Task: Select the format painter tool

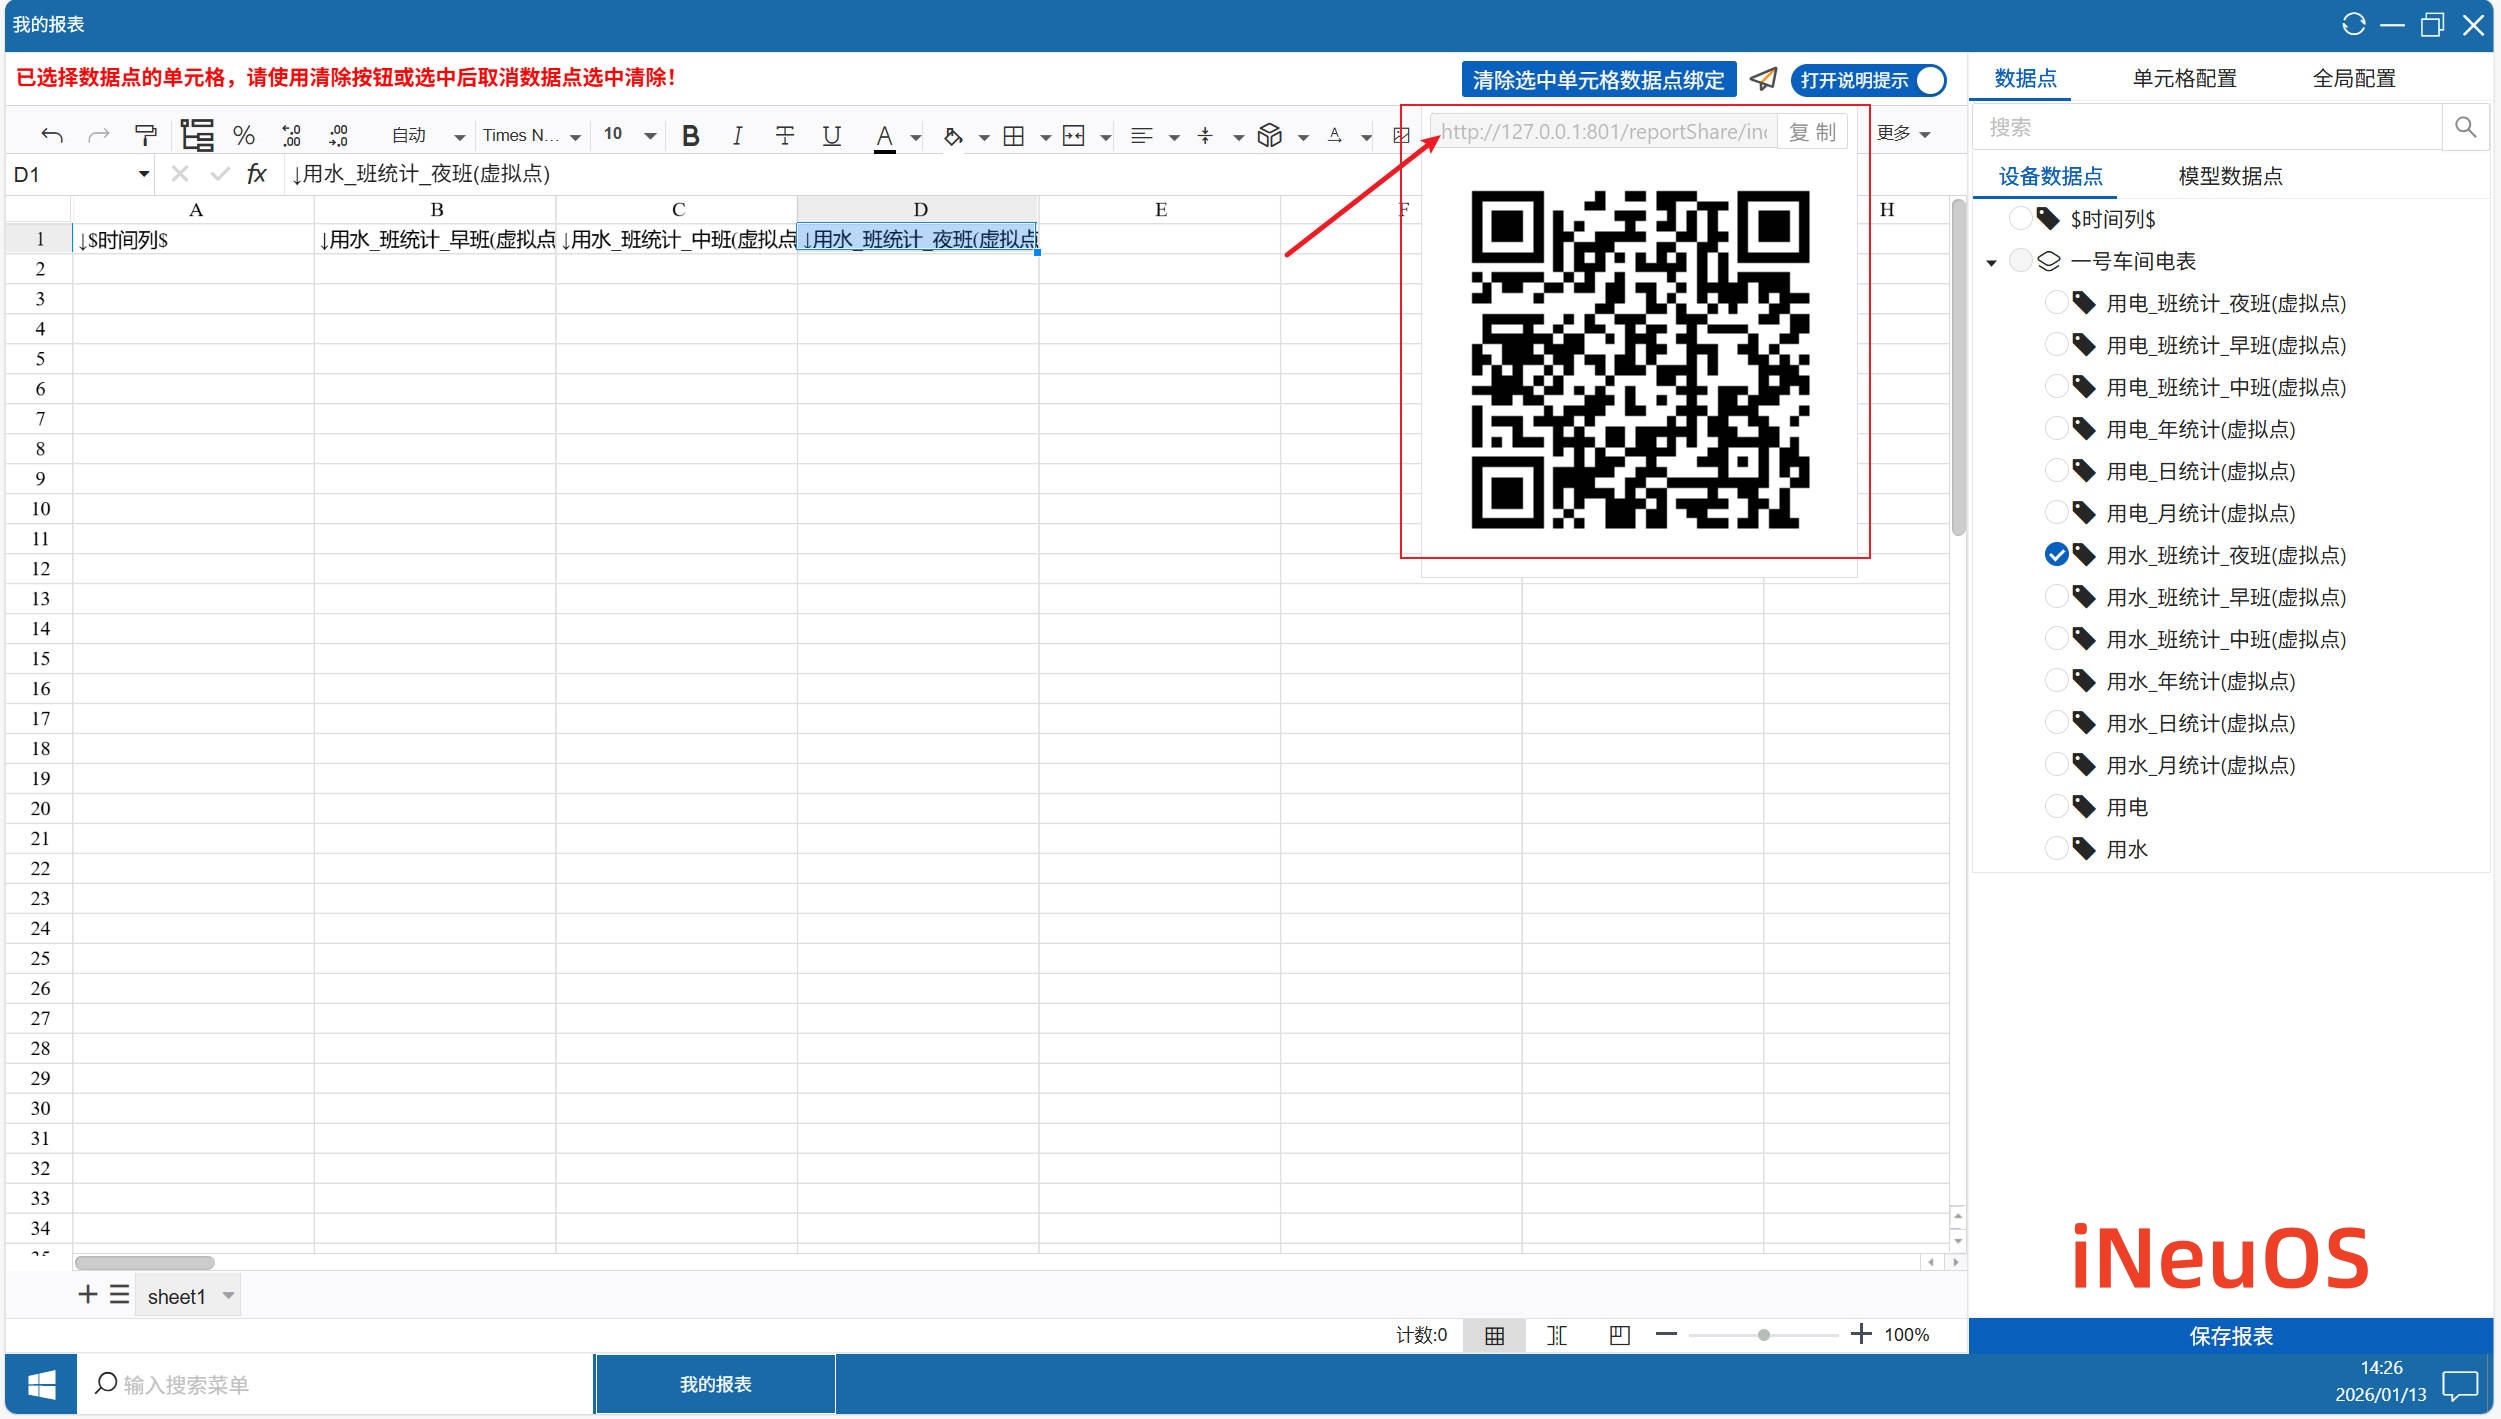Action: point(146,135)
